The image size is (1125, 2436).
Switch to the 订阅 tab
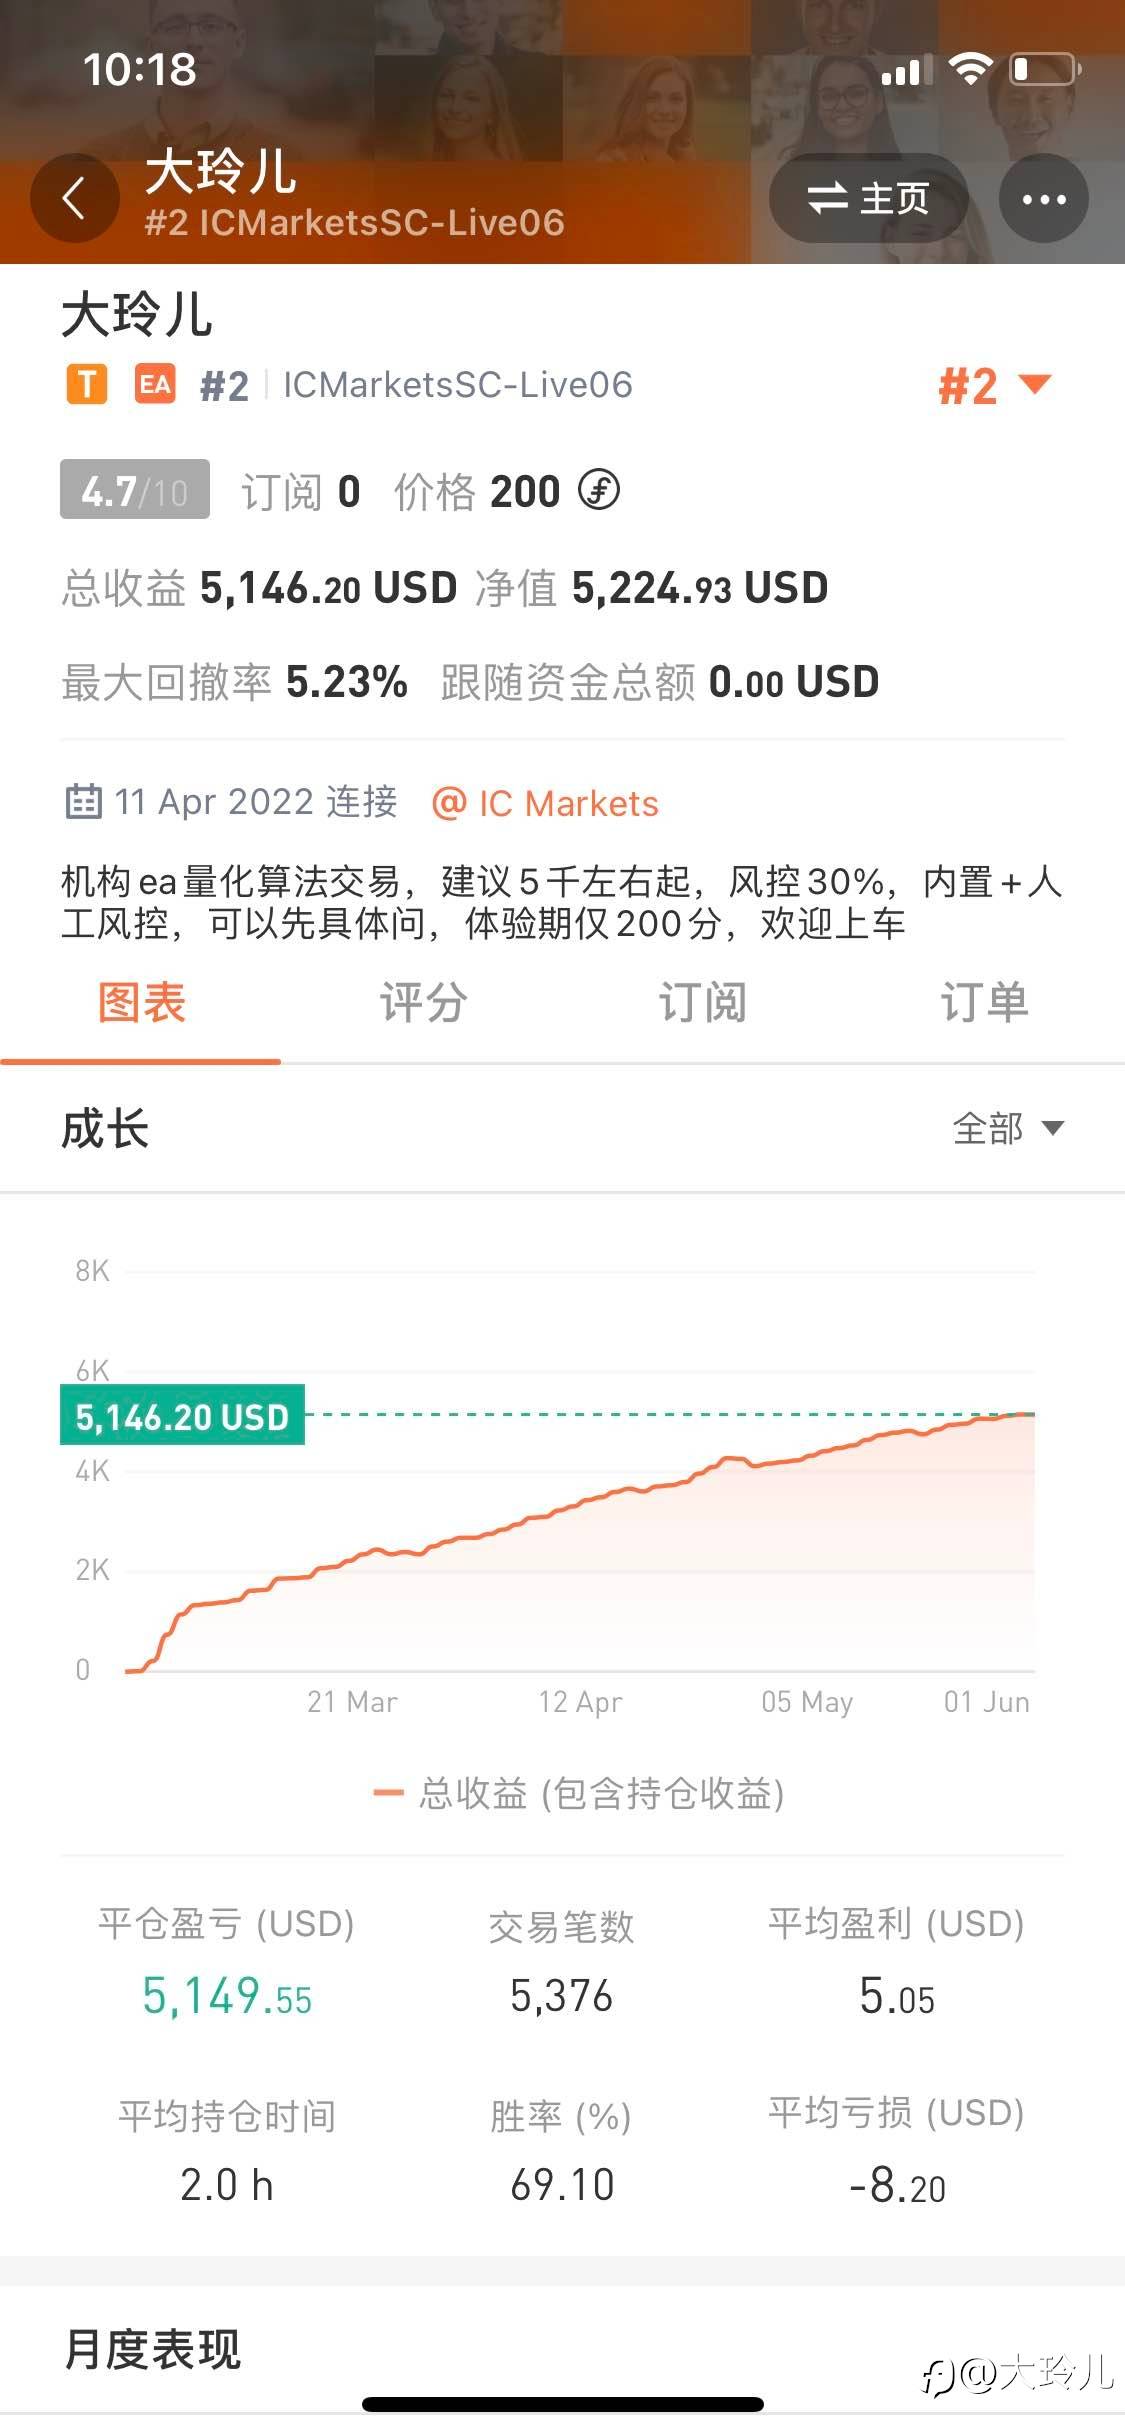click(702, 1002)
